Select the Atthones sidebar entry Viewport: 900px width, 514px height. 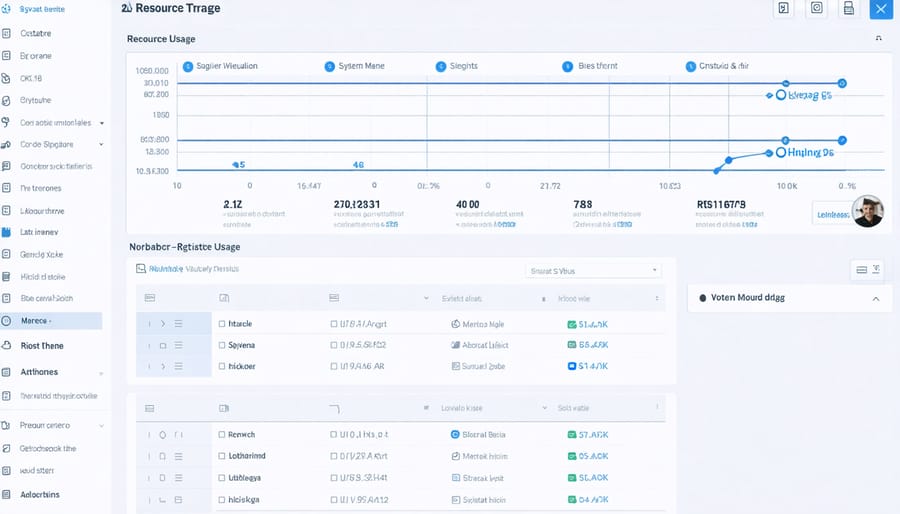[39, 372]
